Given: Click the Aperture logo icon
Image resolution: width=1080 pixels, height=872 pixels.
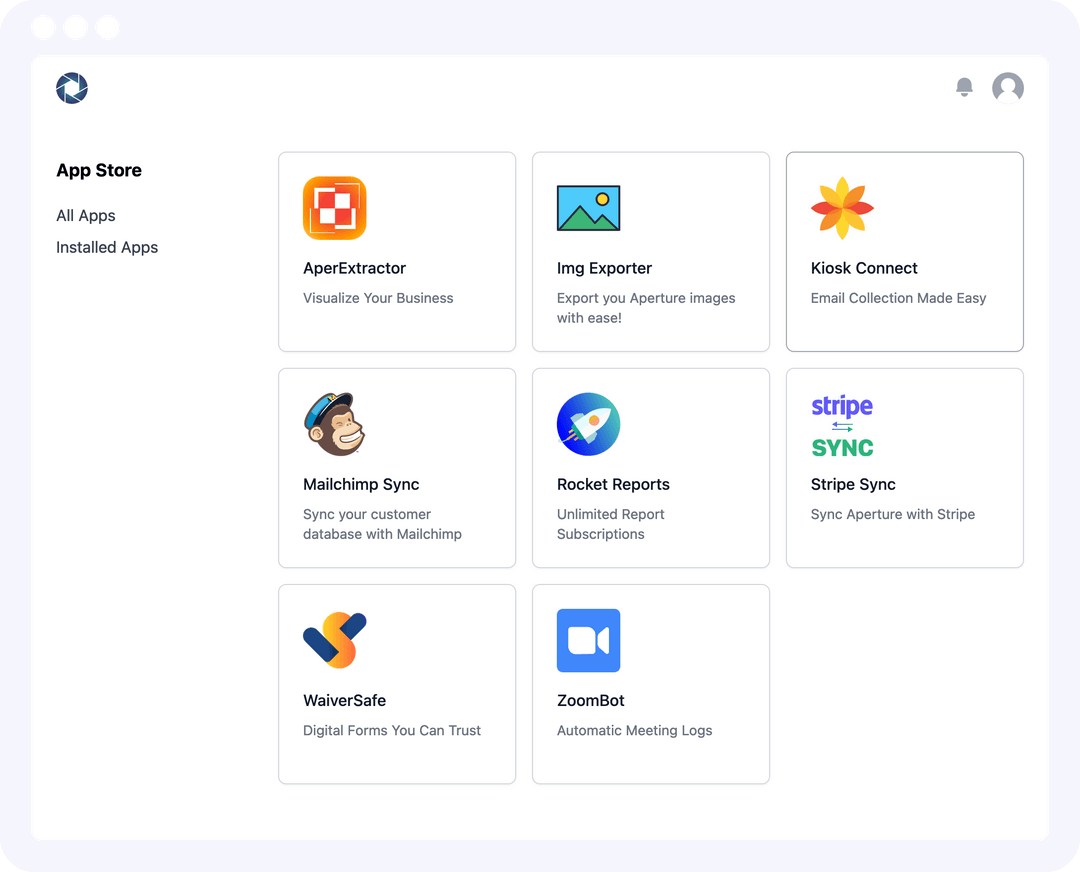Looking at the screenshot, I should pos(72,88).
